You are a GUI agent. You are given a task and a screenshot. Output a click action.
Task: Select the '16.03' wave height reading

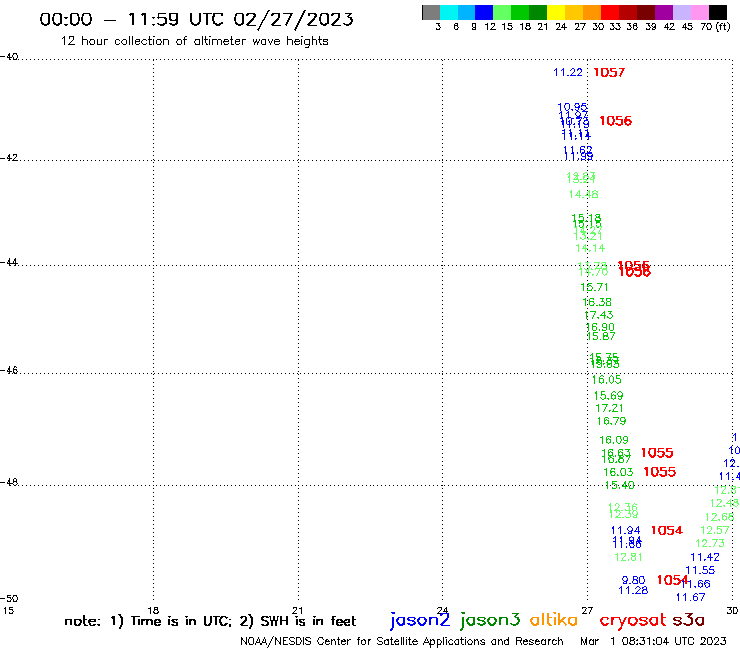[x=618, y=472]
